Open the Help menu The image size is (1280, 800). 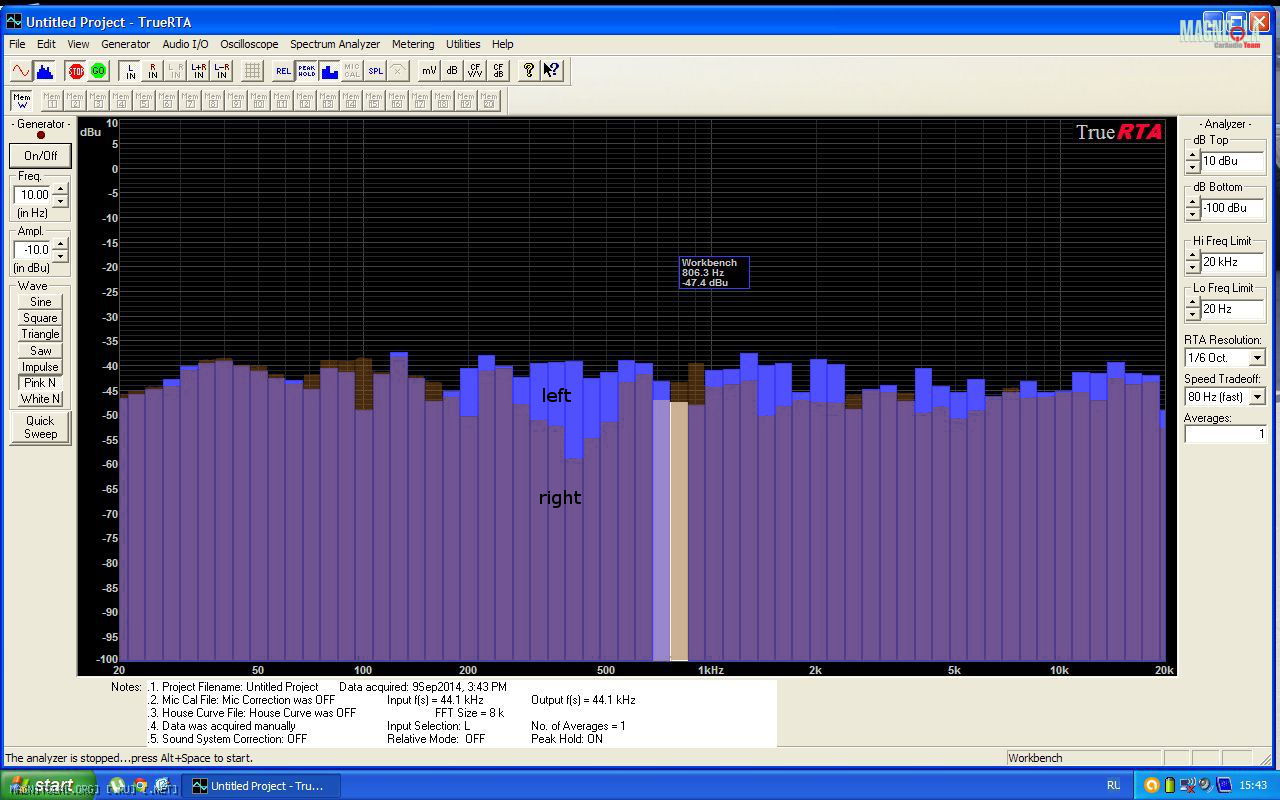[x=503, y=44]
